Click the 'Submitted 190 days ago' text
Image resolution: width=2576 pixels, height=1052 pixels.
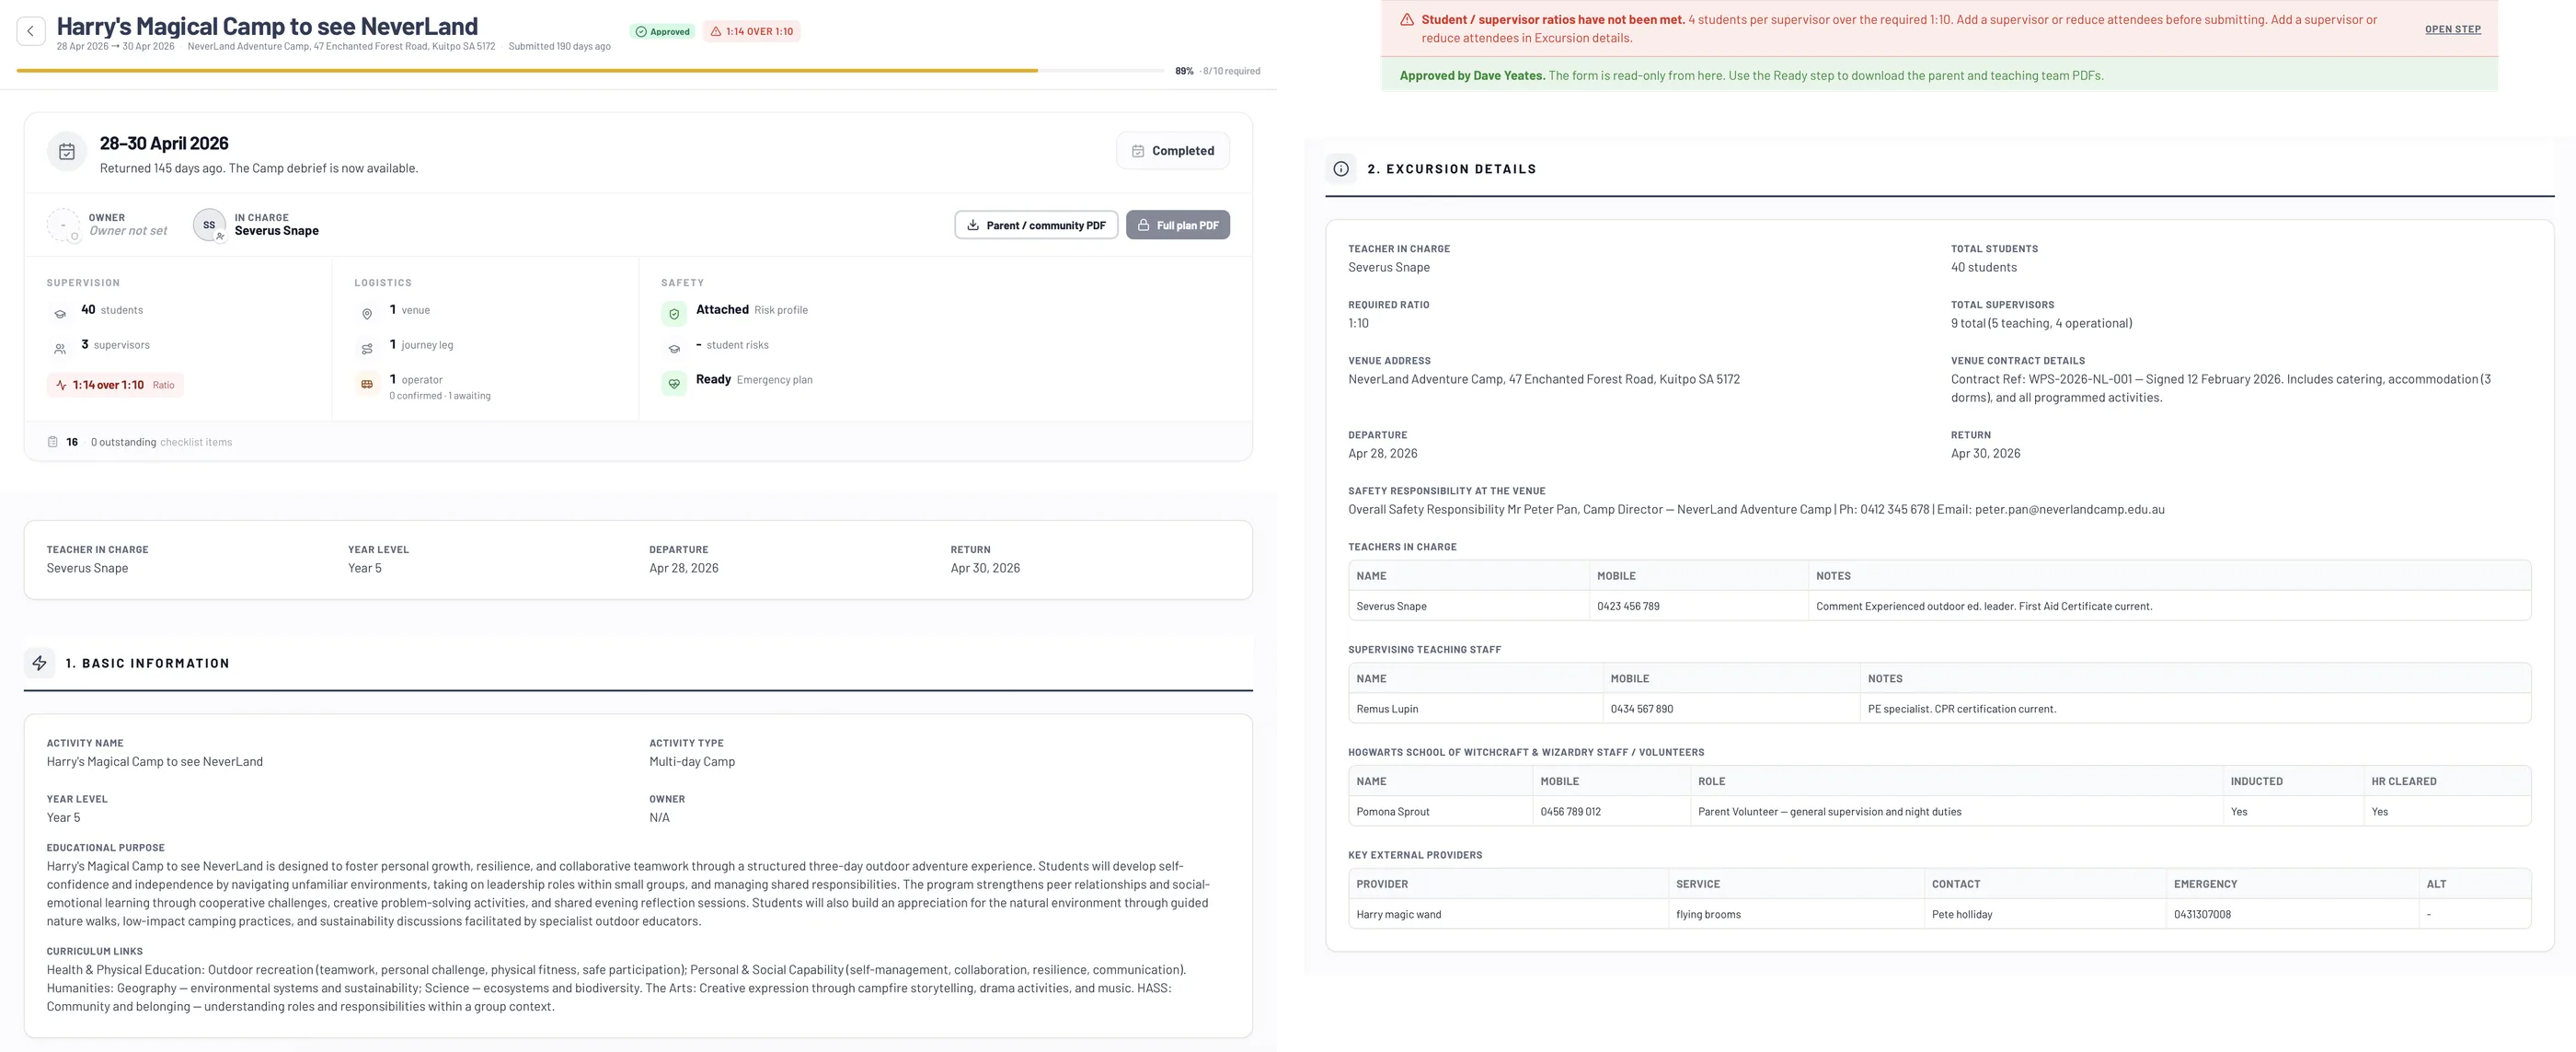(559, 46)
